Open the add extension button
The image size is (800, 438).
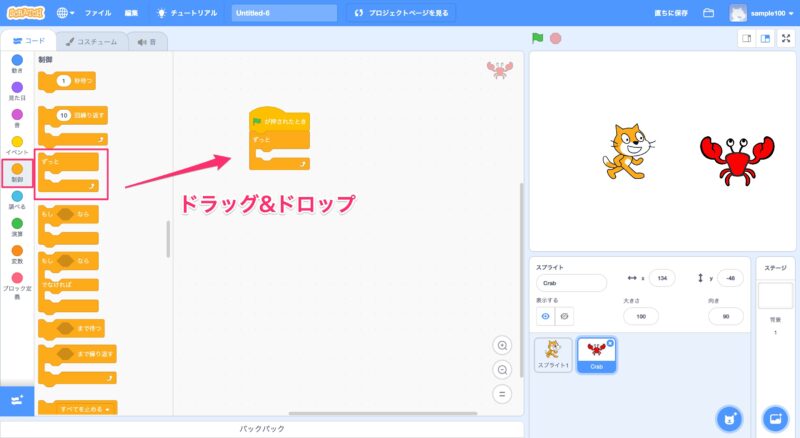point(17,401)
